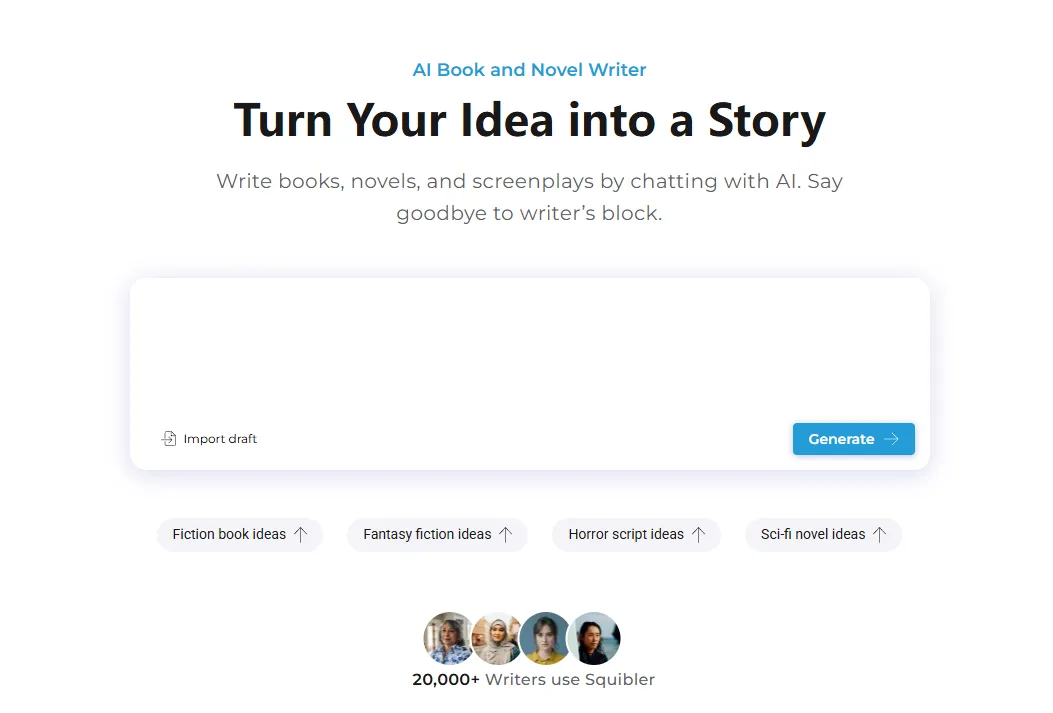Select the Fiction book ideas suggestion

coord(229,534)
